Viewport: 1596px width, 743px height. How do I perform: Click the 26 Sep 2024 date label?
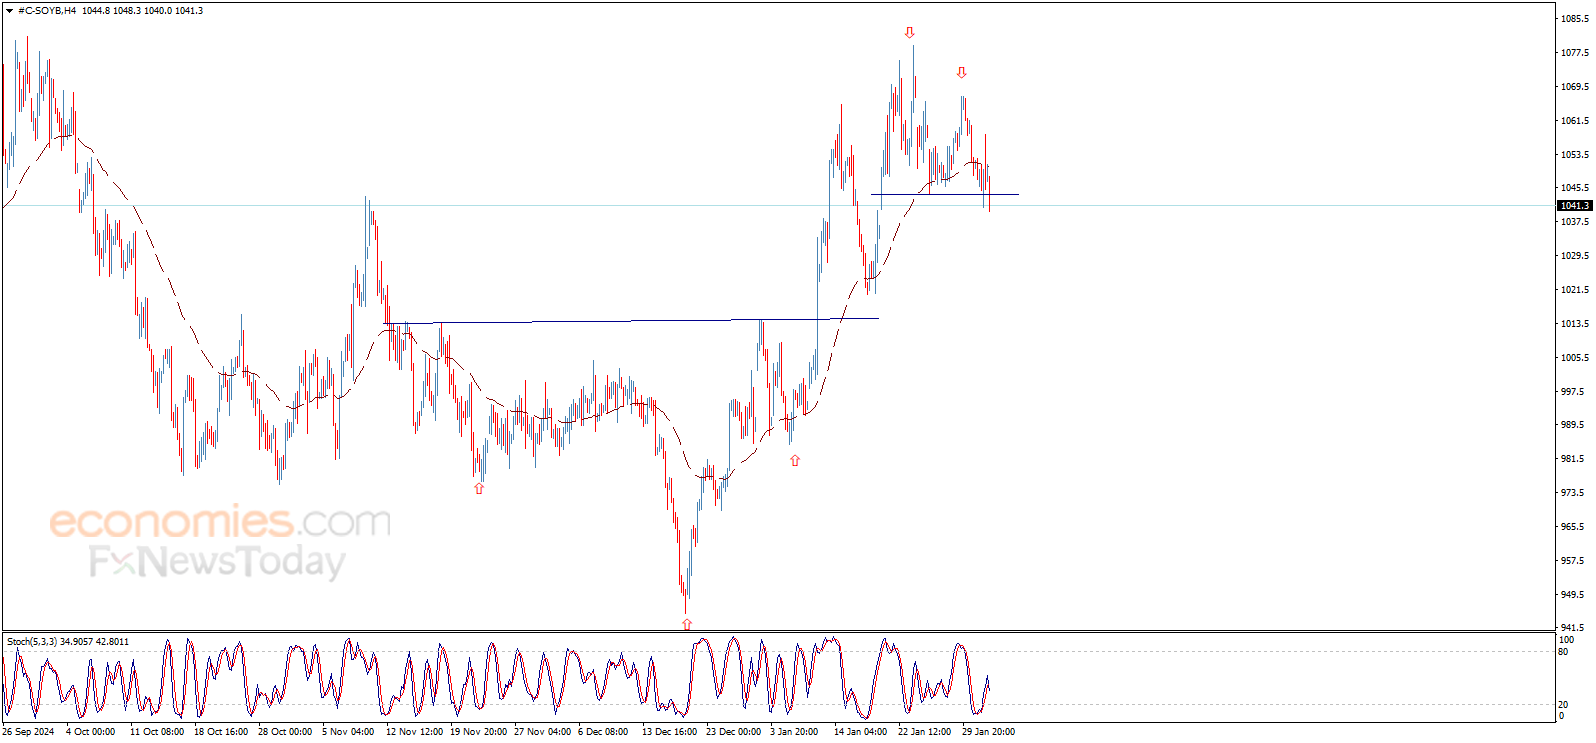tap(28, 732)
